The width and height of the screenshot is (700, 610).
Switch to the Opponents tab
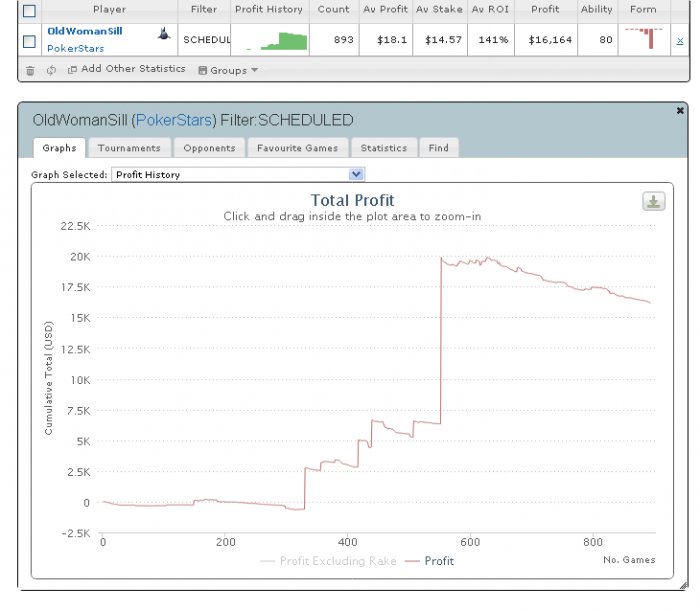[x=209, y=148]
